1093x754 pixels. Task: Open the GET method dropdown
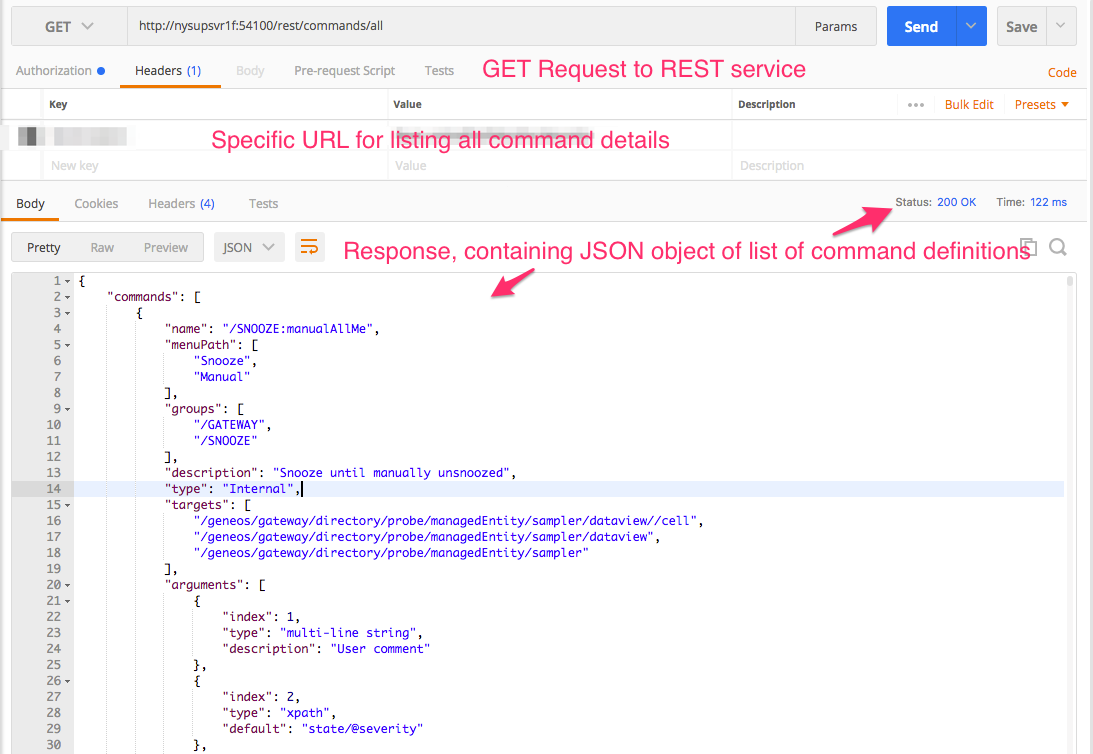69,27
